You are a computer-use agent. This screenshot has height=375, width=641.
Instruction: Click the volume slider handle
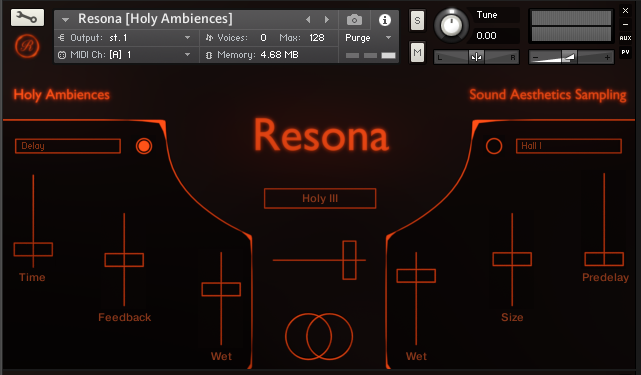click(569, 57)
